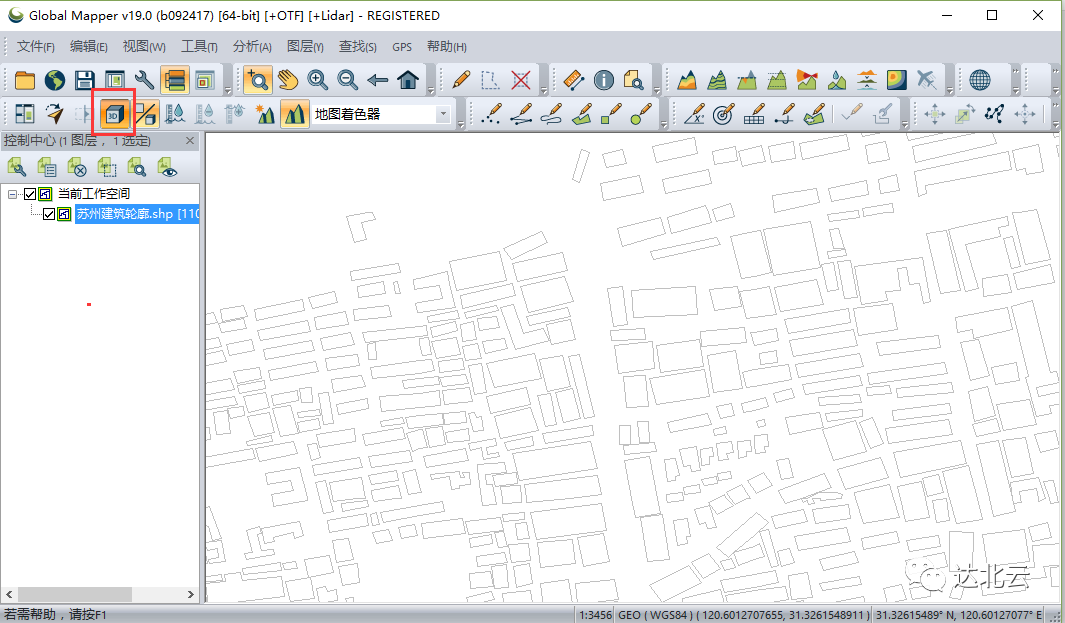
Task: Click the scale 1:3456 in status bar
Action: pos(595,615)
